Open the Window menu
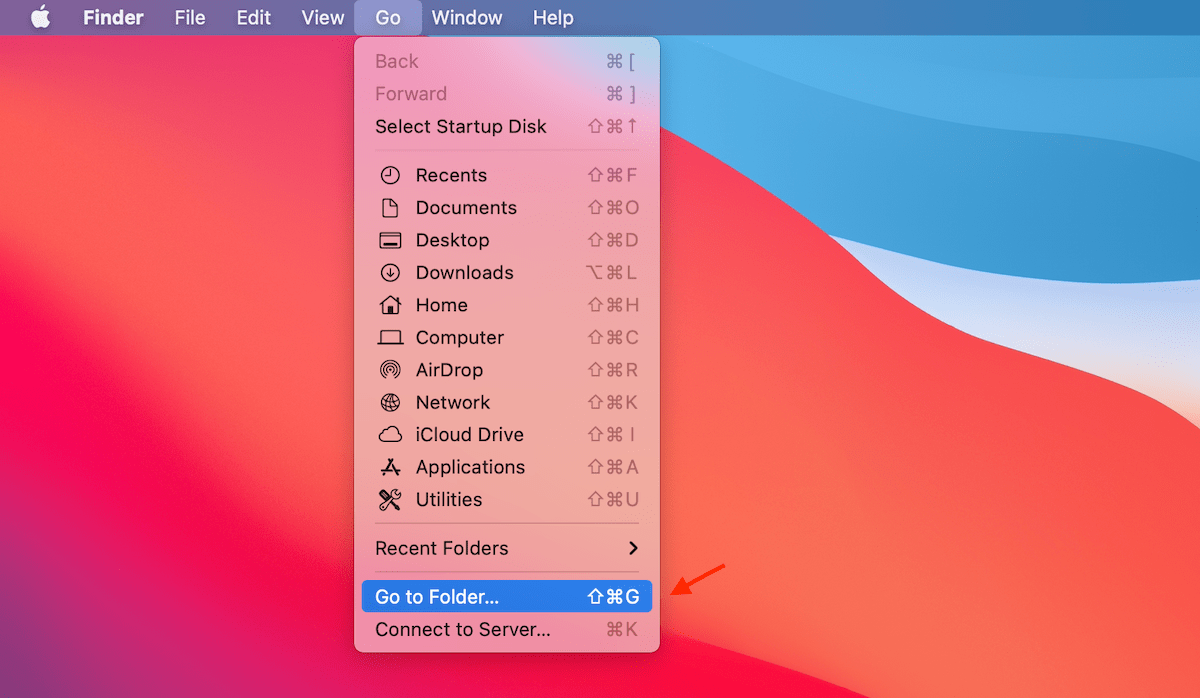1200x698 pixels. coord(467,18)
